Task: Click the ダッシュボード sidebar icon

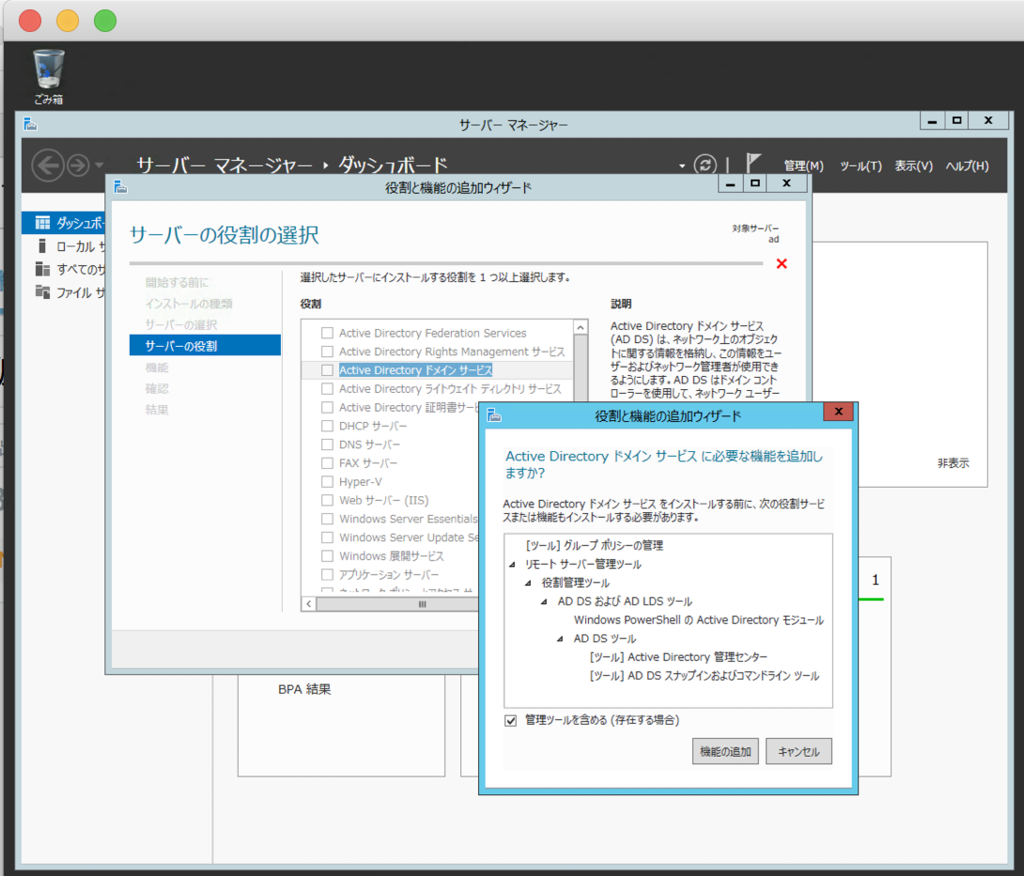Action: click(x=42, y=223)
